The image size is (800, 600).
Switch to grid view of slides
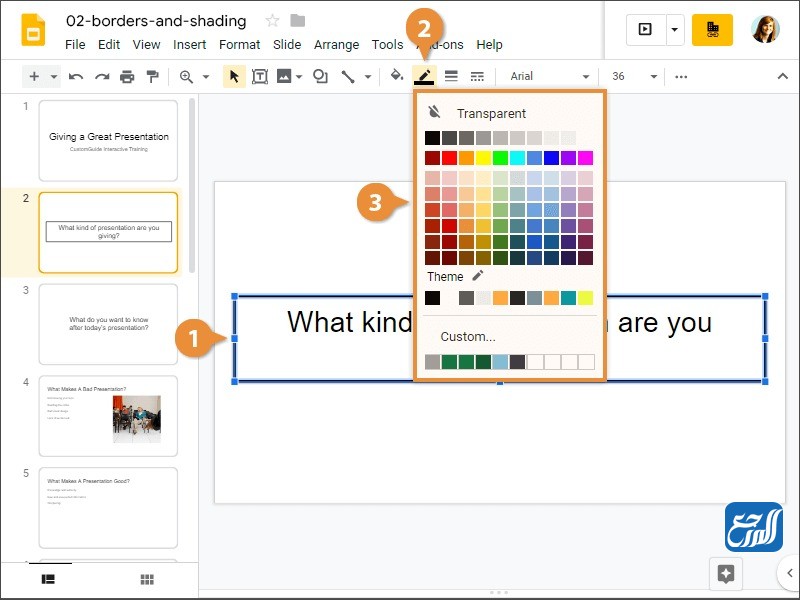point(147,579)
